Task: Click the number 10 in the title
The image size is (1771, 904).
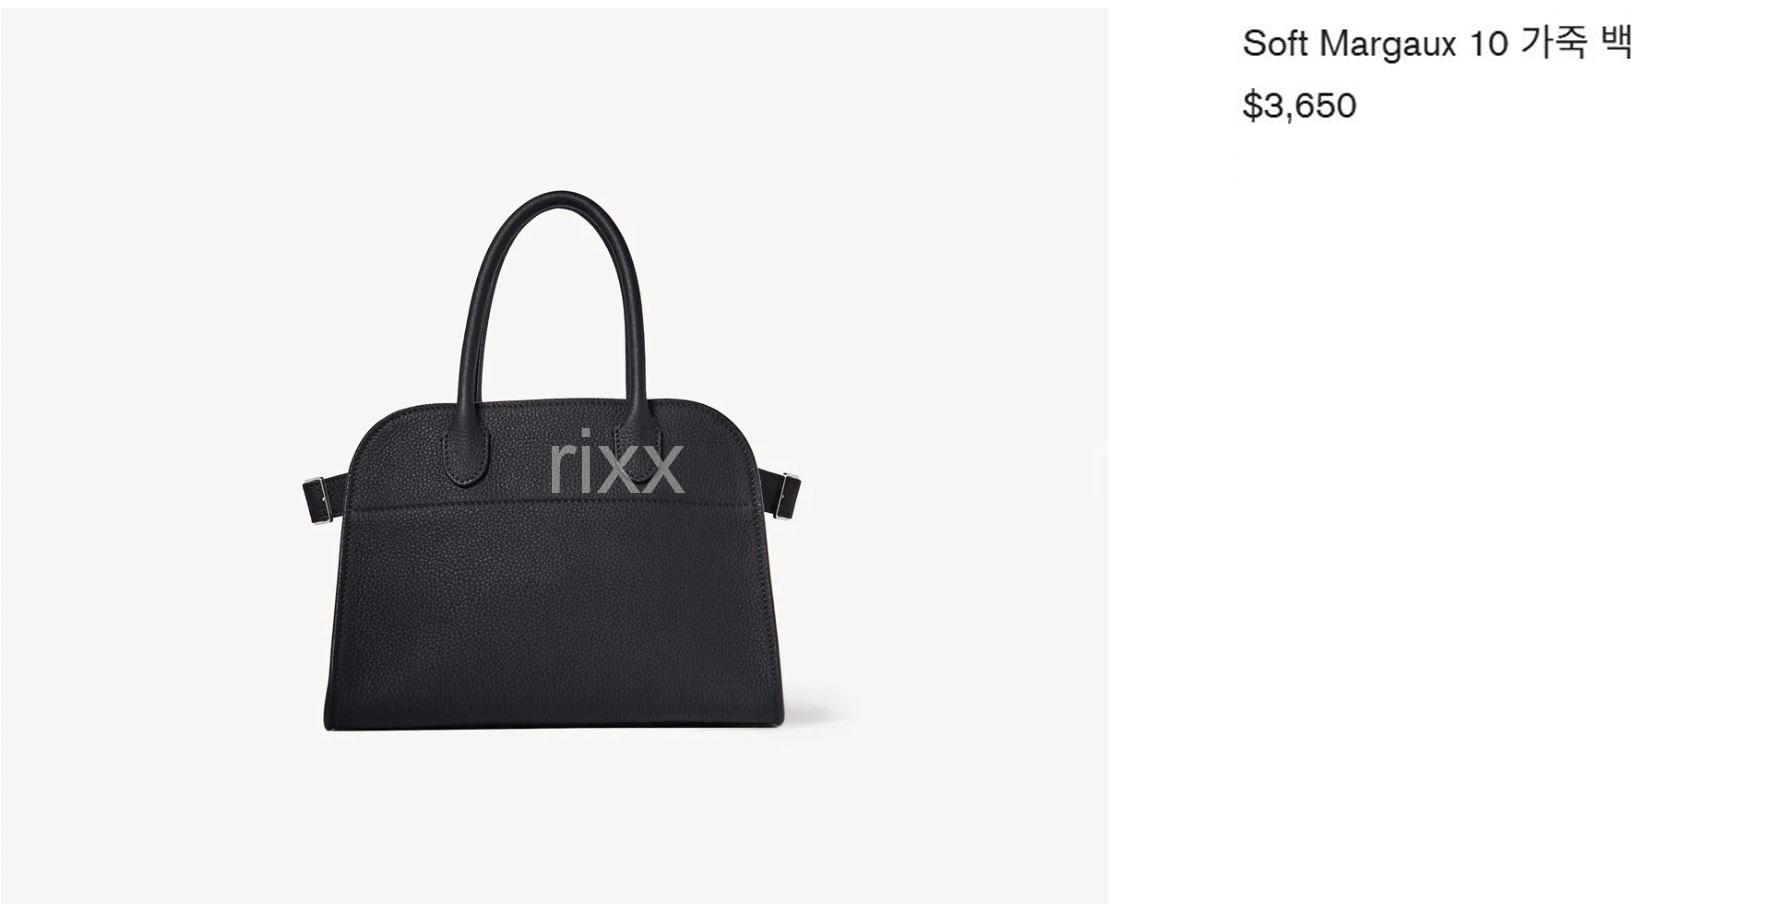Action: click(1487, 45)
